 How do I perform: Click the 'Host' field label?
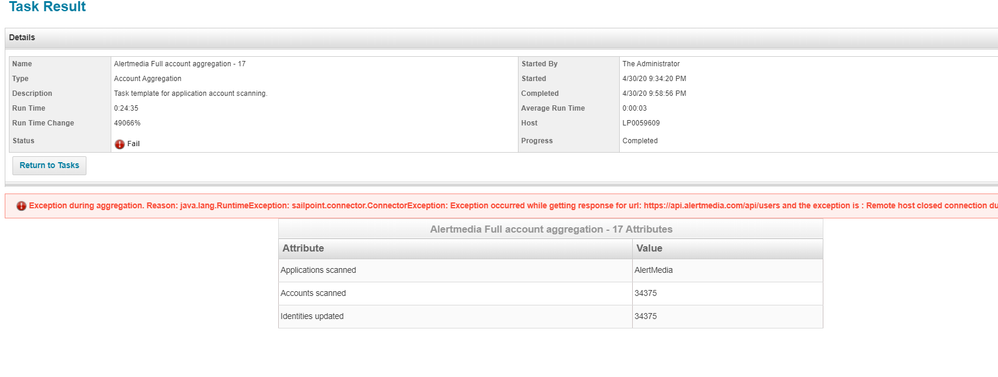click(530, 123)
